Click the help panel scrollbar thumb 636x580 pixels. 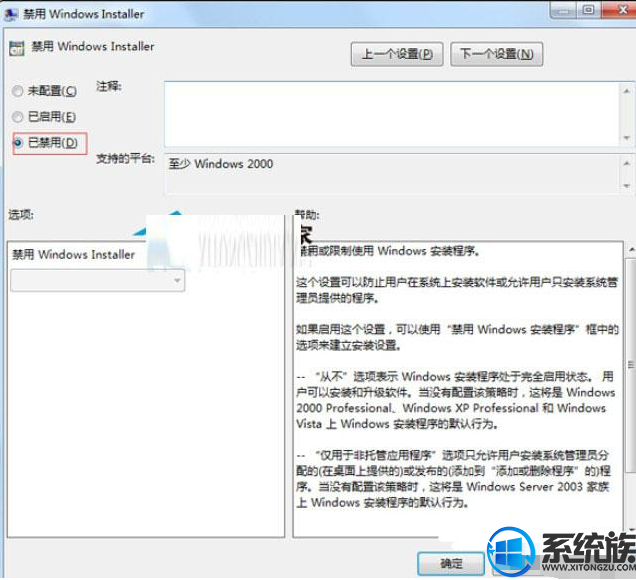coord(631,365)
